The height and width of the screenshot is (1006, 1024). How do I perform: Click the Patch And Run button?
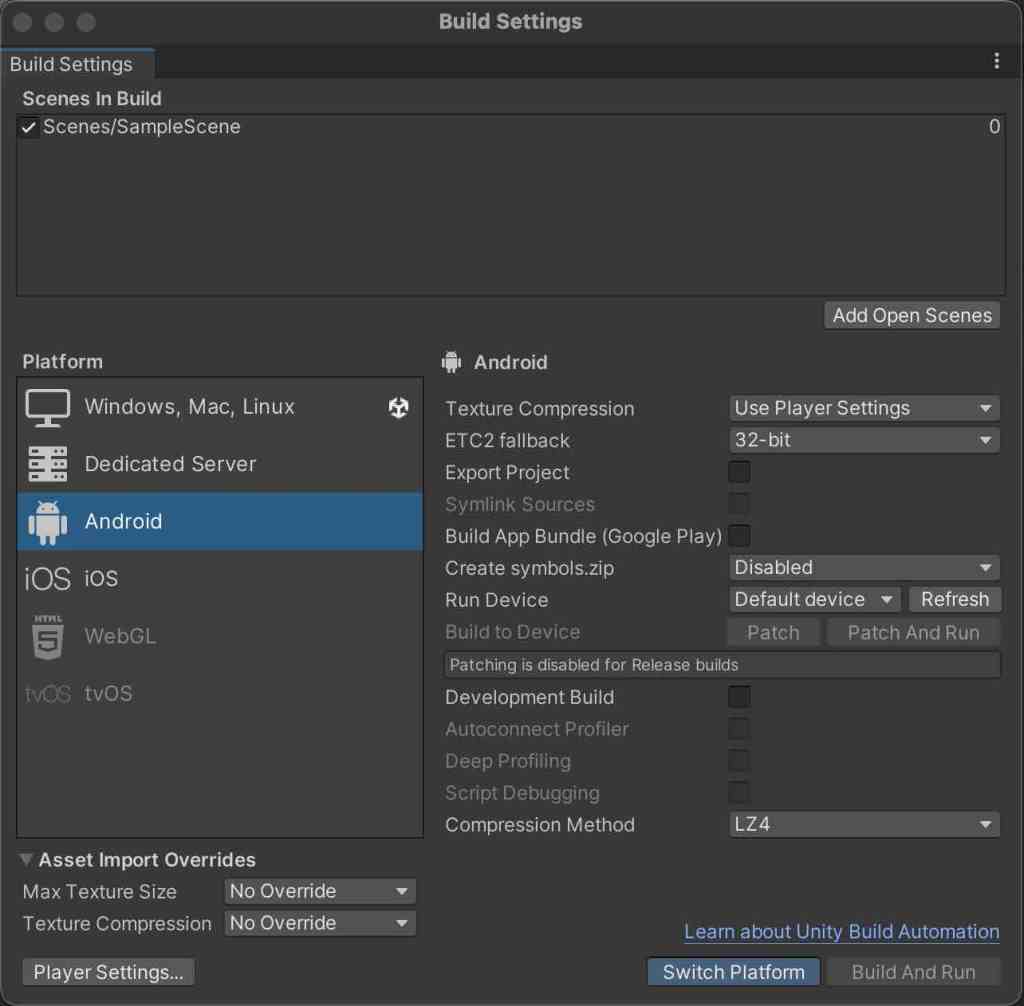(x=913, y=632)
